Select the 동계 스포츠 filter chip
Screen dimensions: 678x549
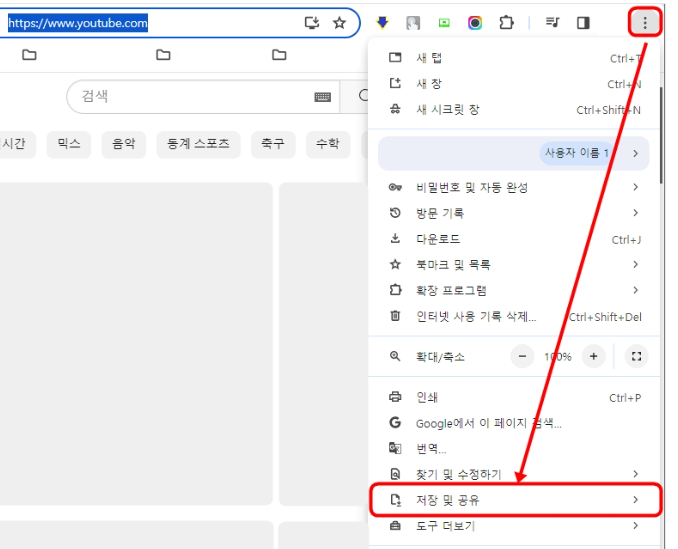(198, 144)
